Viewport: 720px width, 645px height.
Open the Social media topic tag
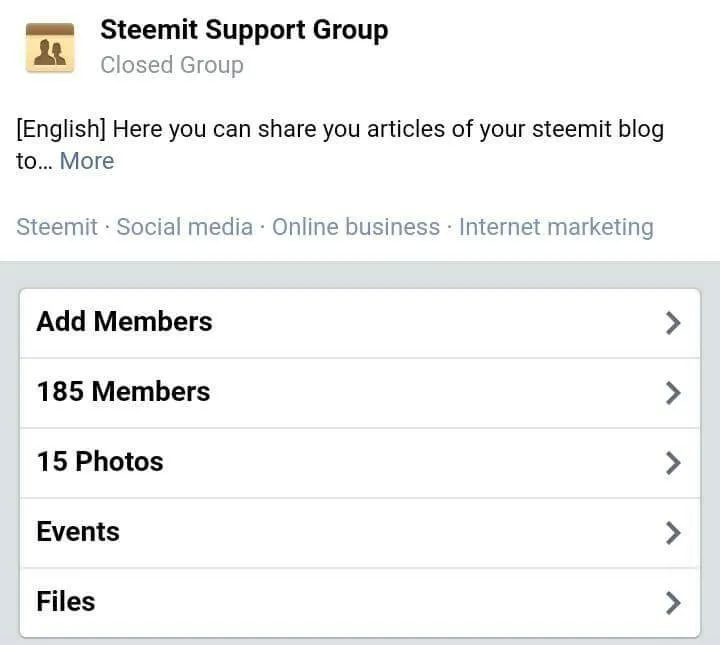pos(185,227)
